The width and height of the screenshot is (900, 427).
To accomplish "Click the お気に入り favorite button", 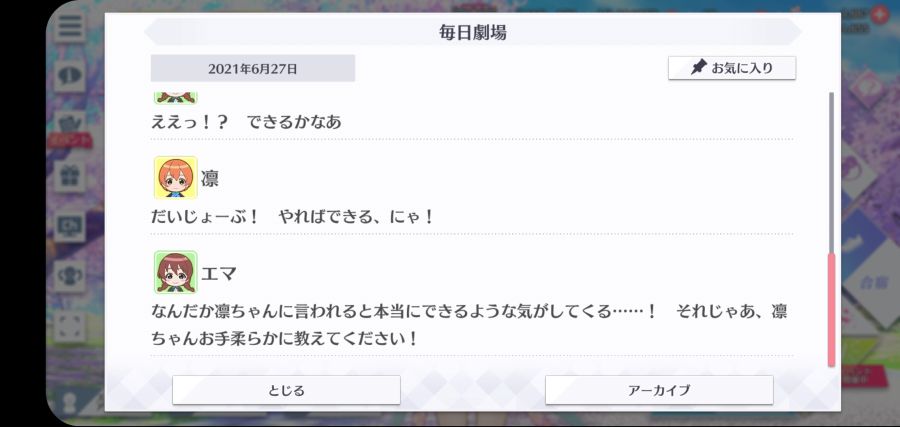I will pos(732,68).
